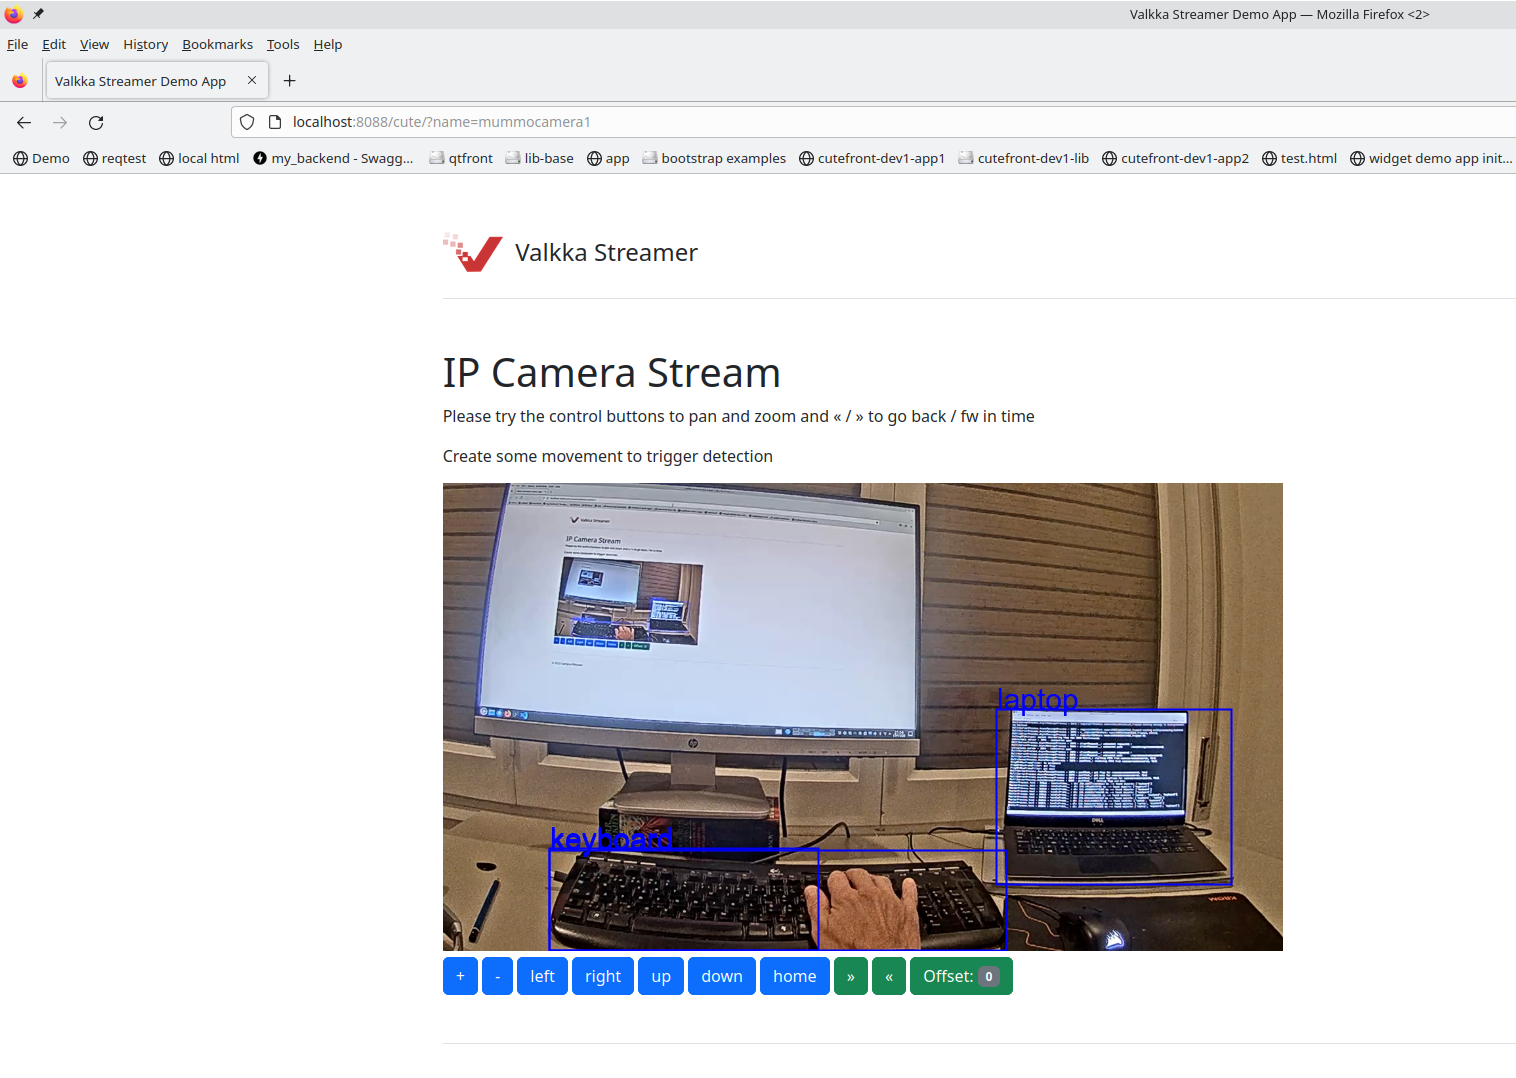The image size is (1516, 1078).
Task: Open the test.html bookmark
Action: (x=1299, y=158)
